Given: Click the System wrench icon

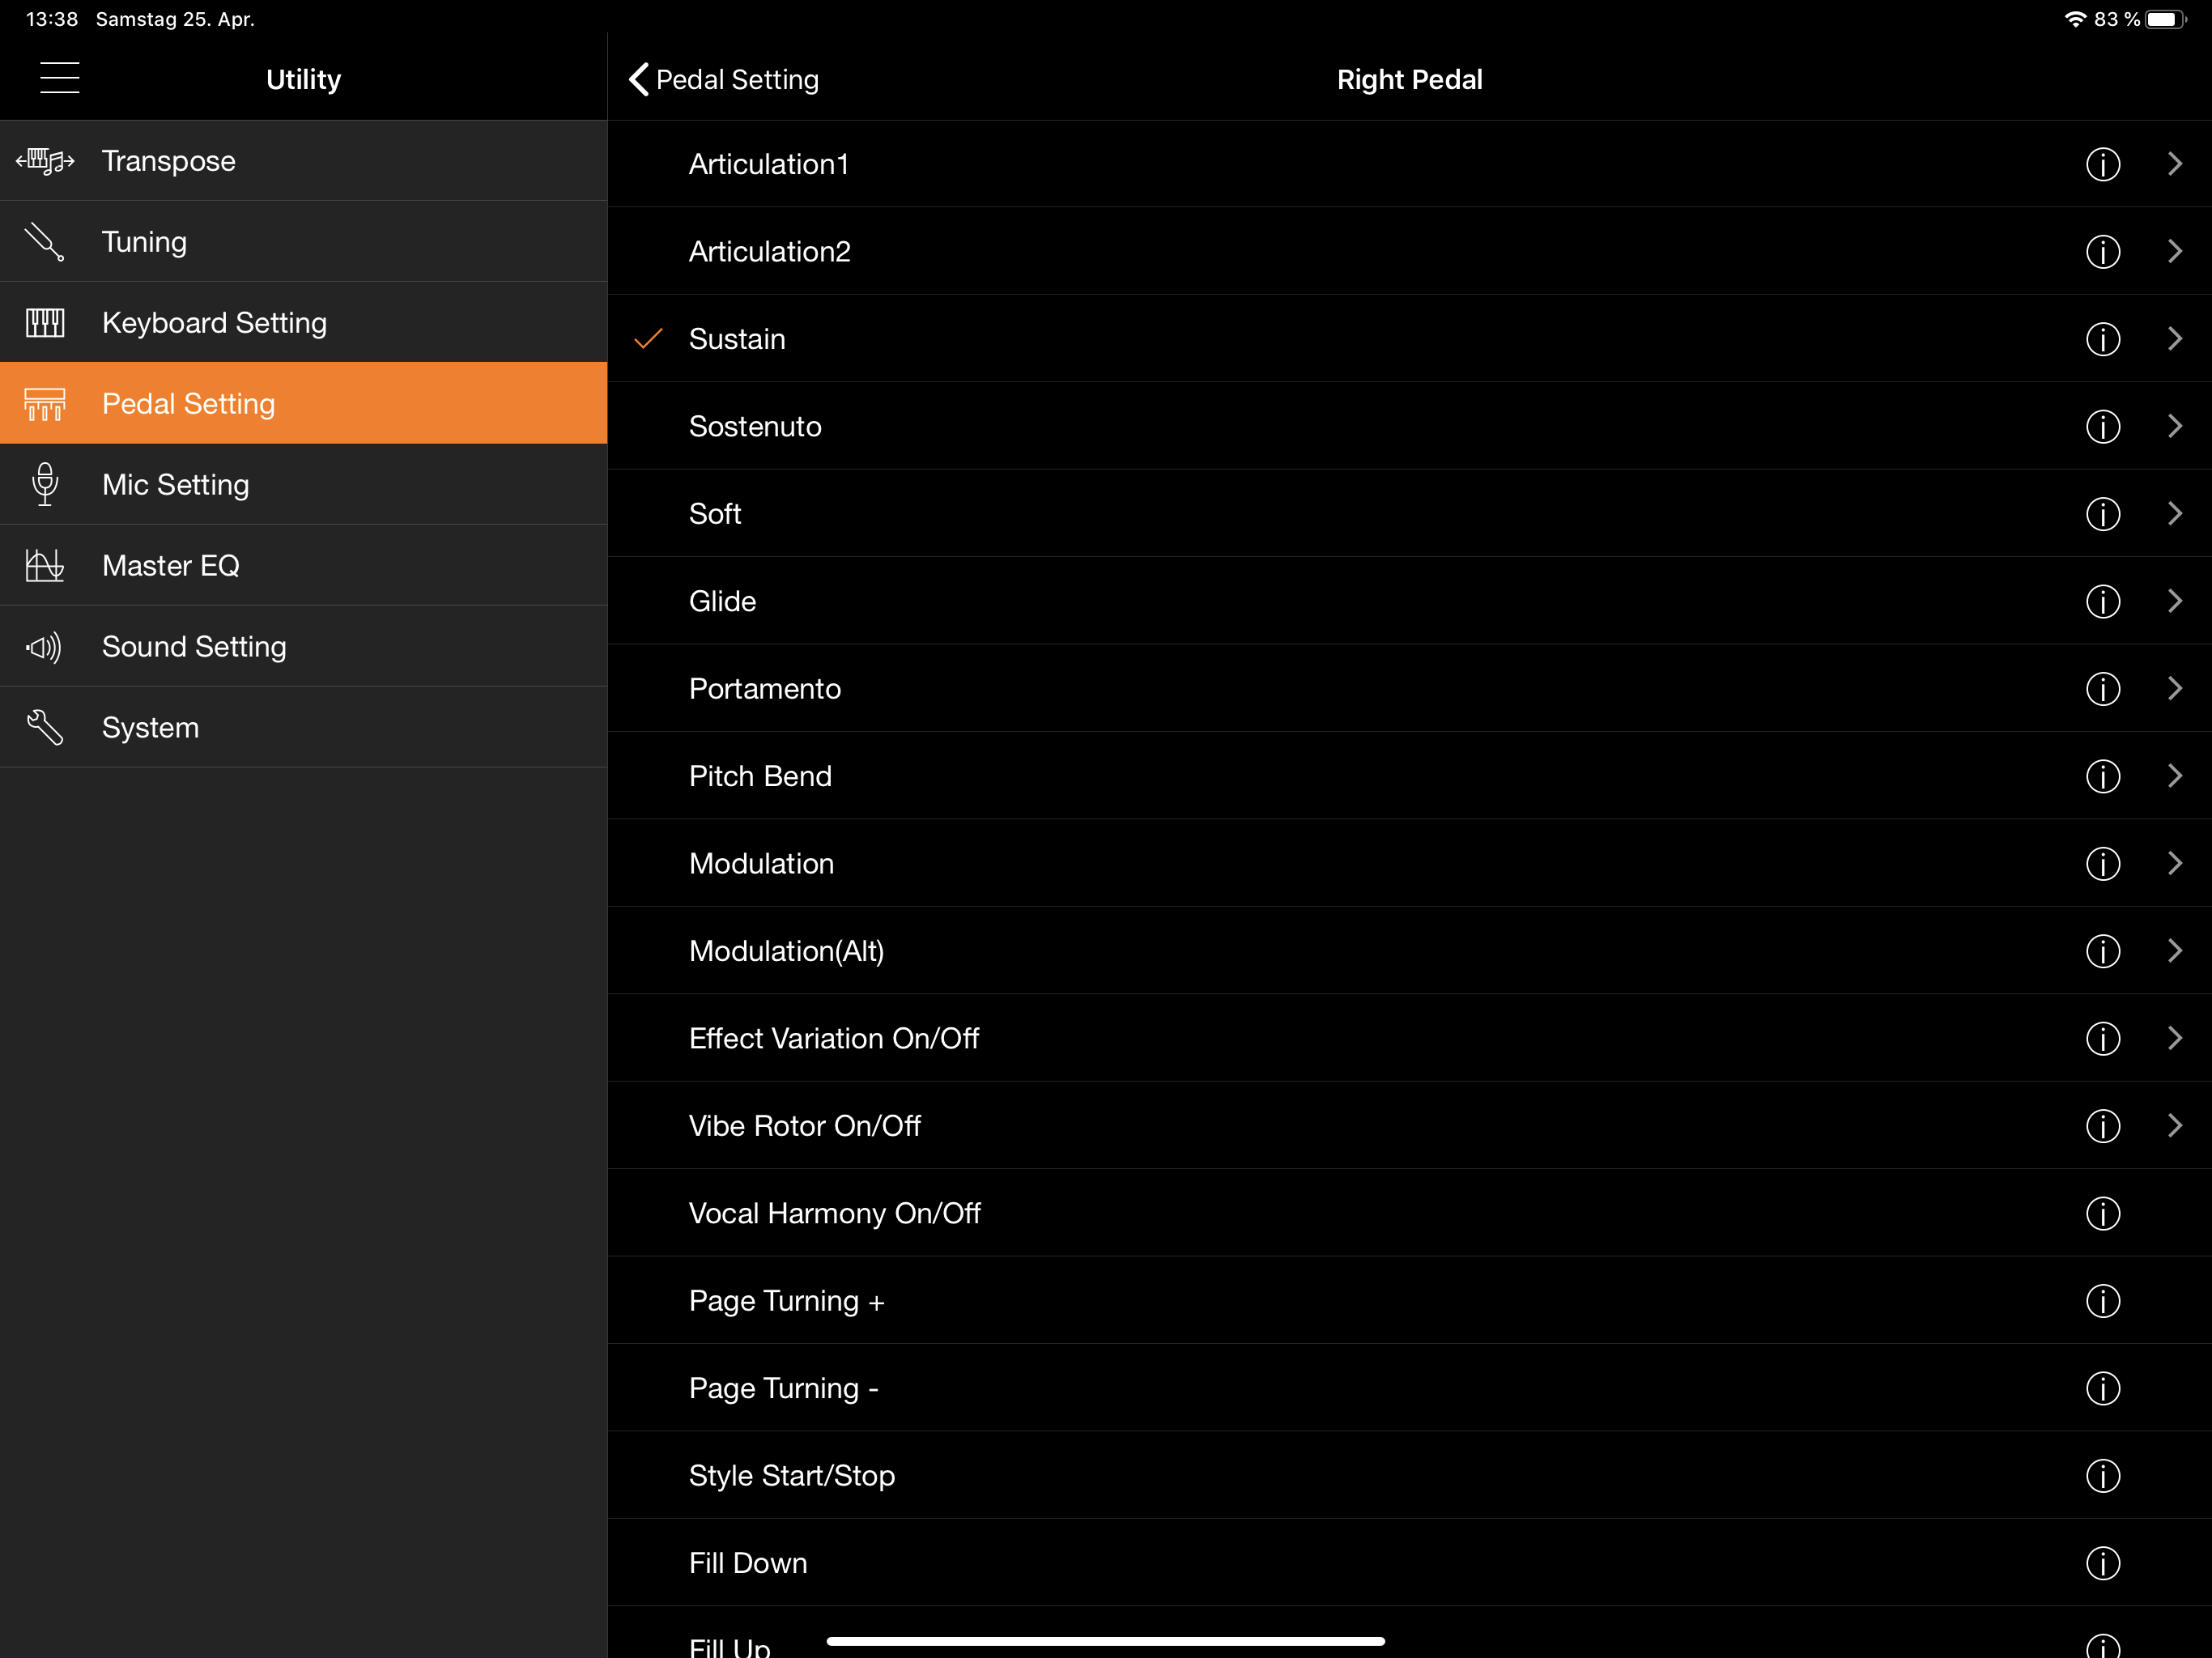Looking at the screenshot, I should point(45,728).
